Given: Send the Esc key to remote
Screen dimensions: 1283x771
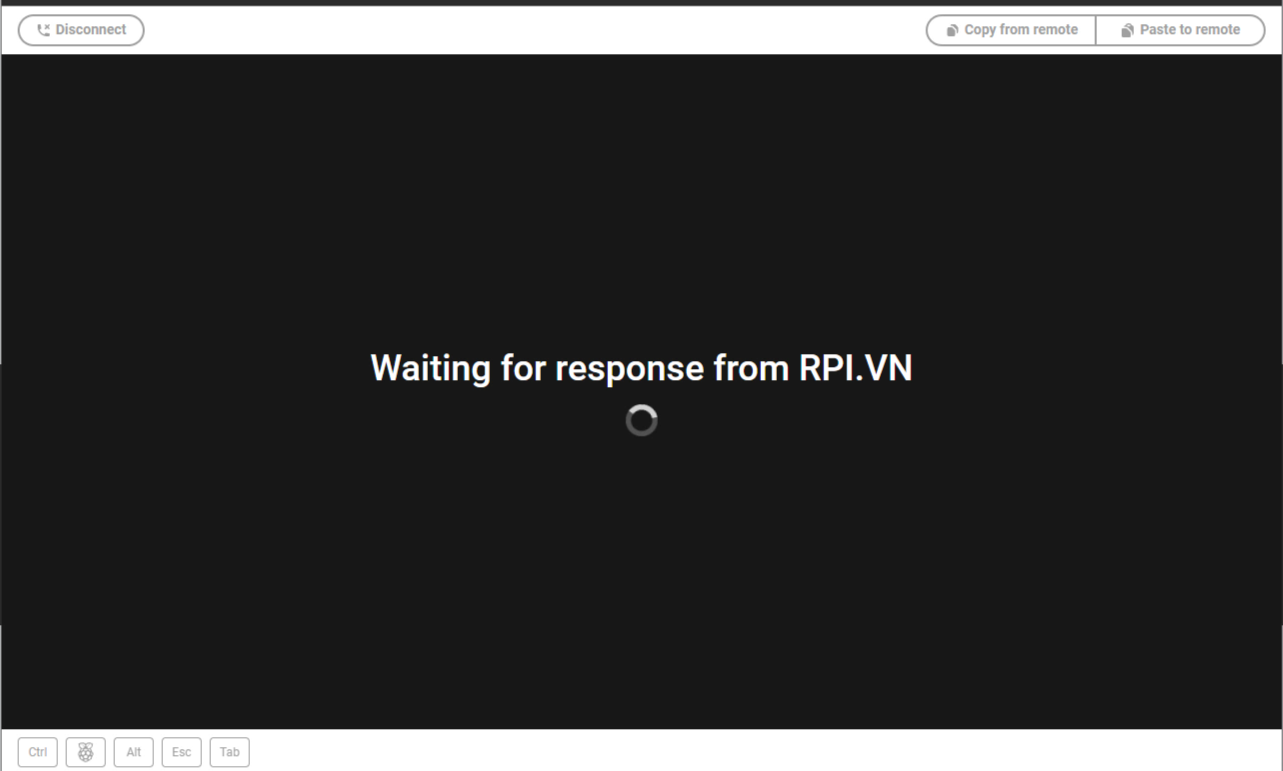Looking at the screenshot, I should click(182, 752).
